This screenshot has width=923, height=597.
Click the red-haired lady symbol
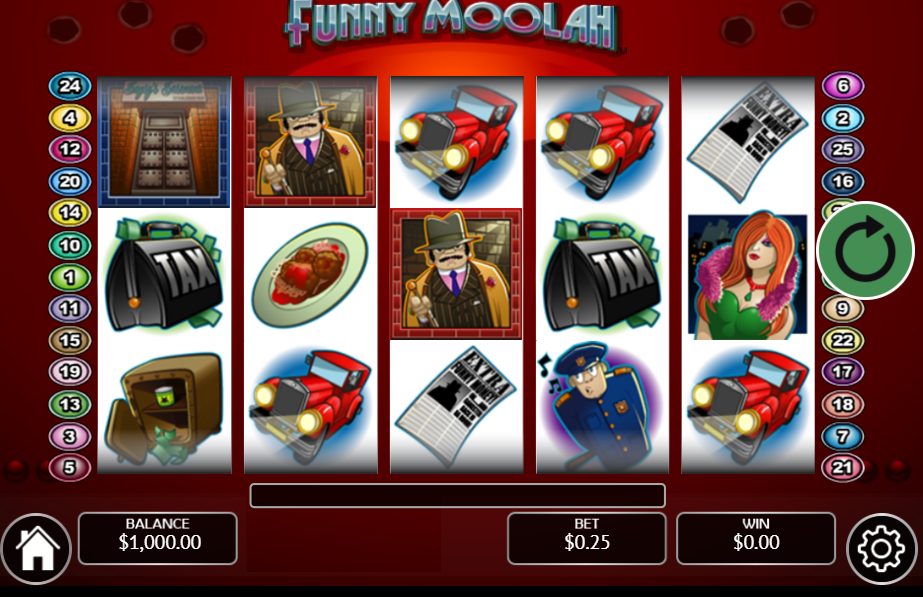click(748, 274)
